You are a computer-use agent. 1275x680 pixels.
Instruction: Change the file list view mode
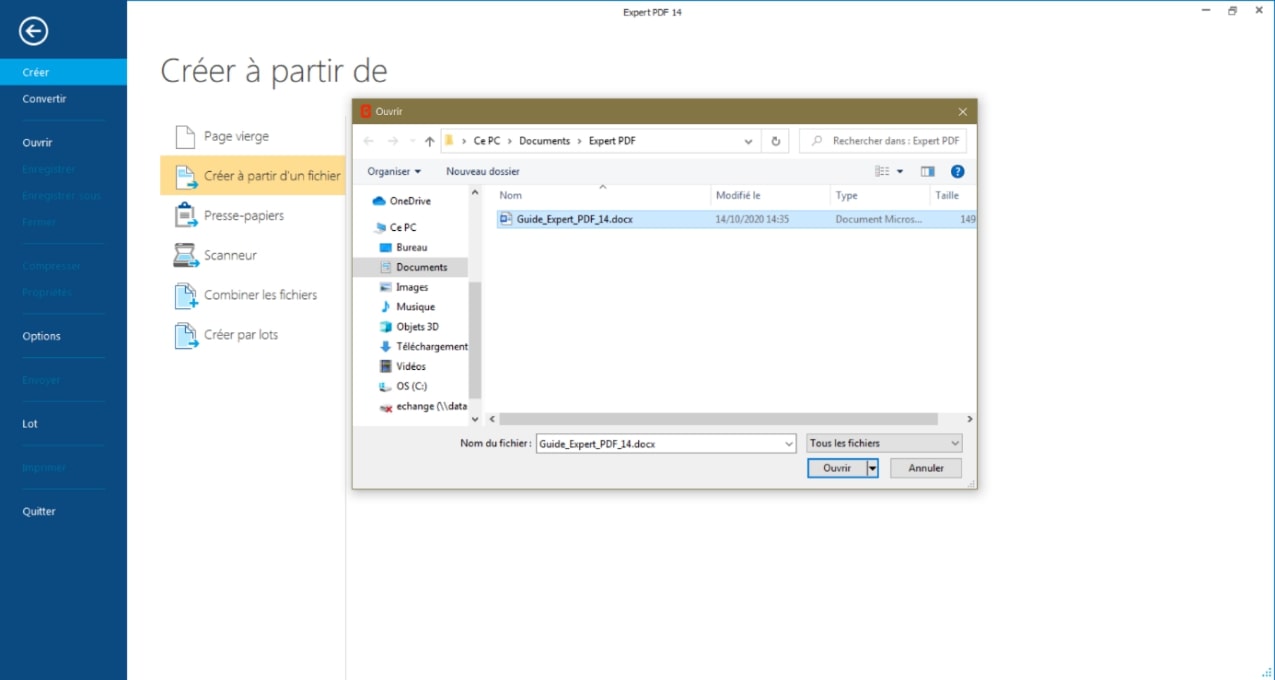tap(884, 171)
